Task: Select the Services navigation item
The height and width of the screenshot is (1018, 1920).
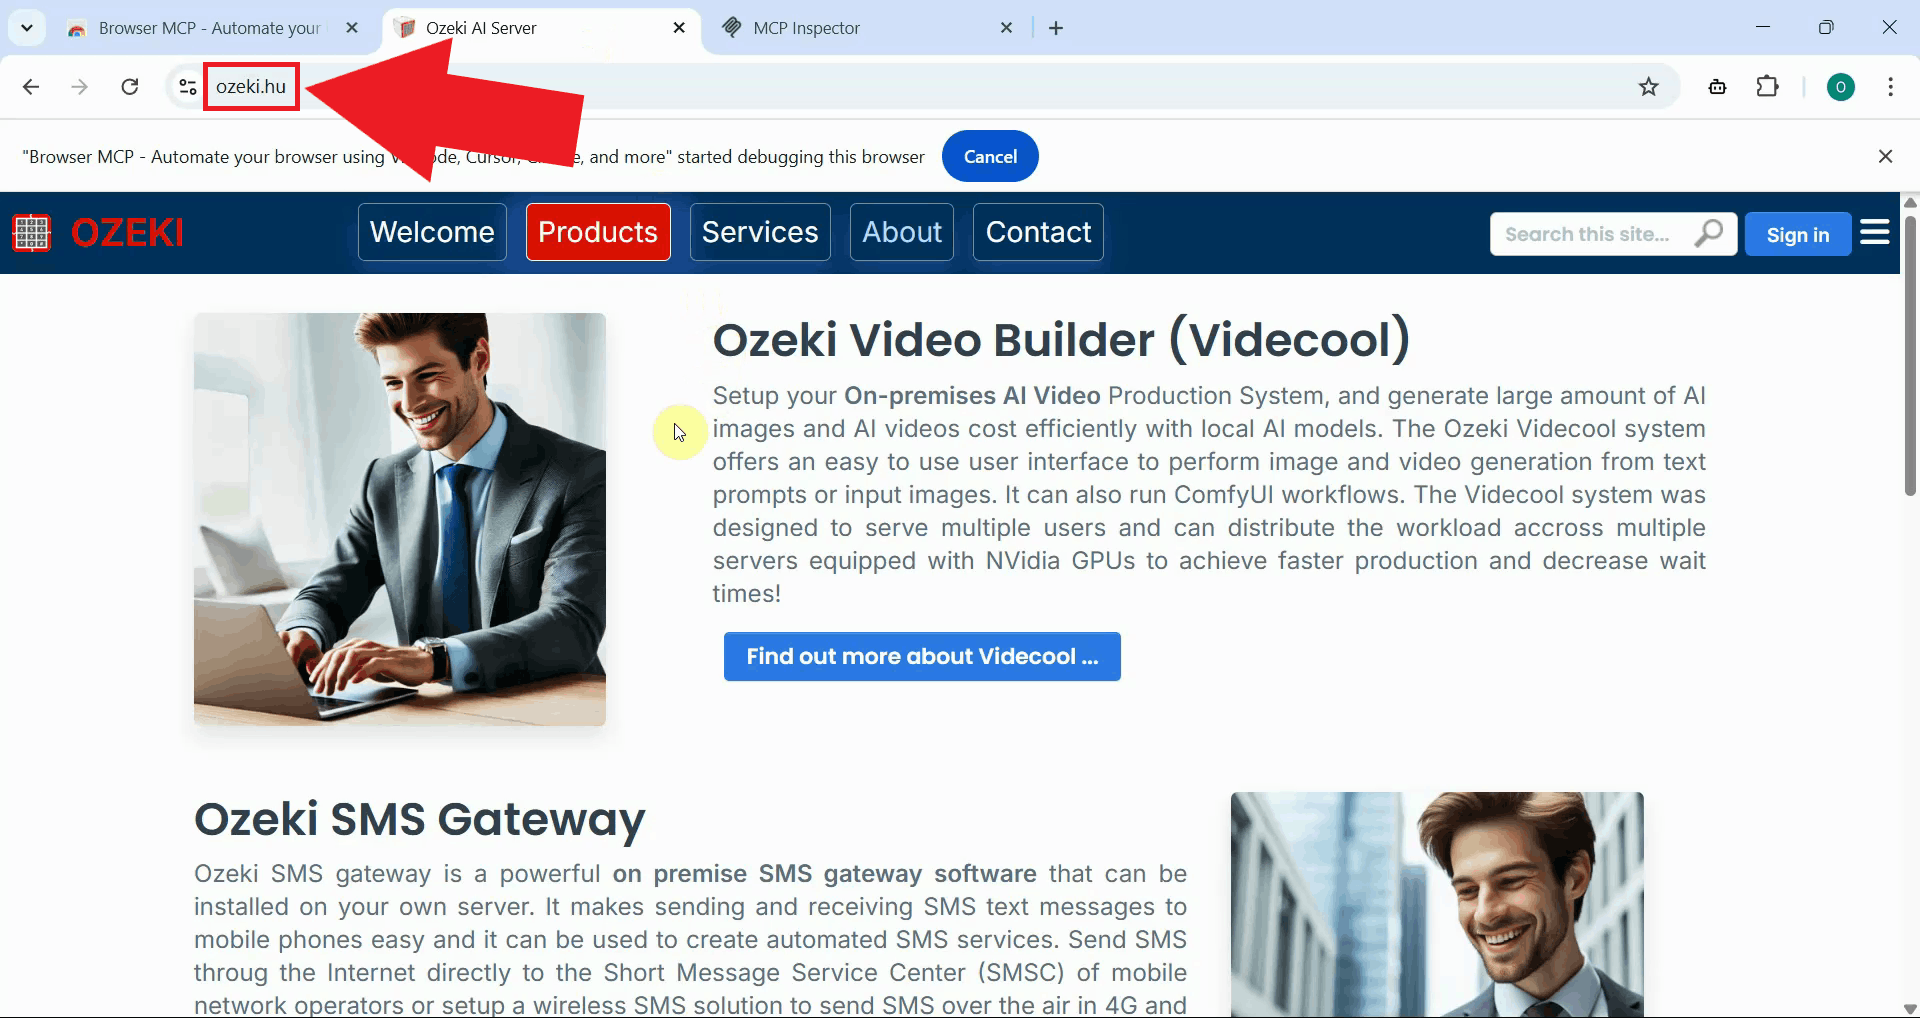Action: click(x=759, y=232)
